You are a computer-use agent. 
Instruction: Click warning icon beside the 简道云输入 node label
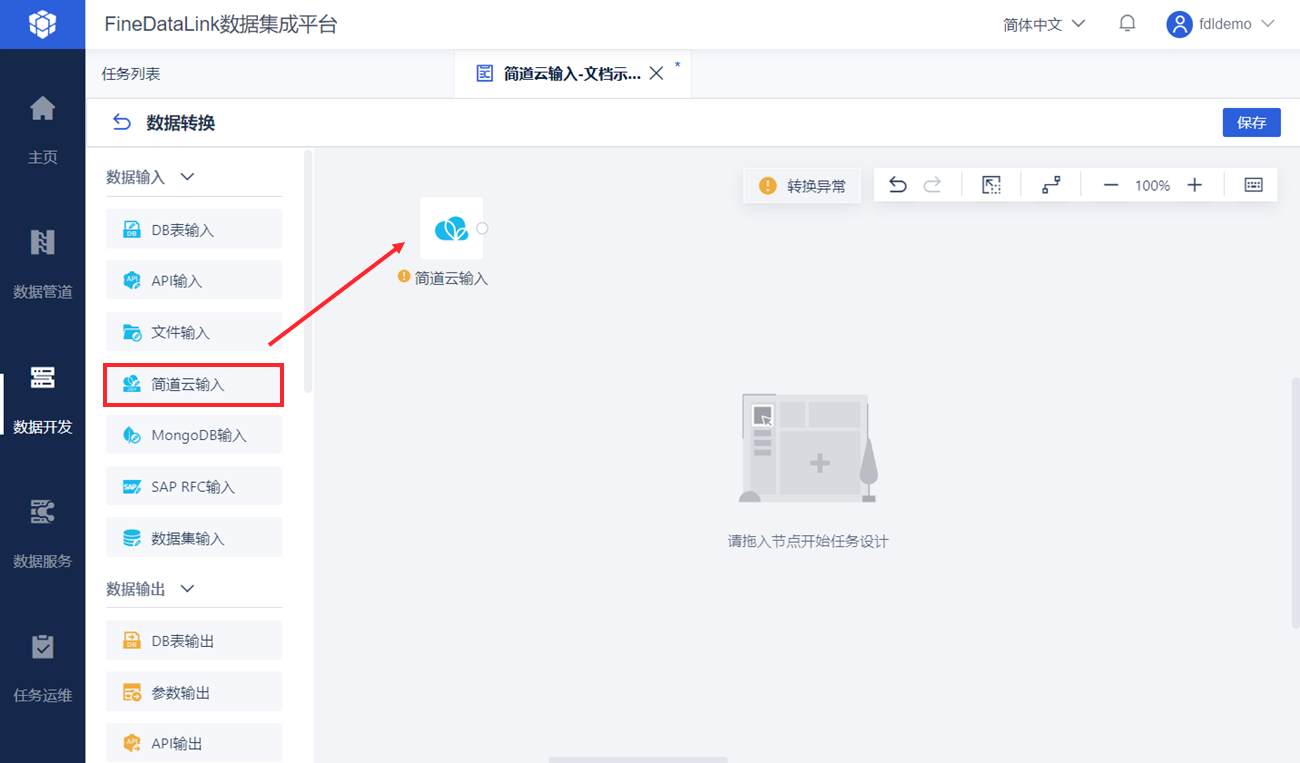tap(404, 276)
